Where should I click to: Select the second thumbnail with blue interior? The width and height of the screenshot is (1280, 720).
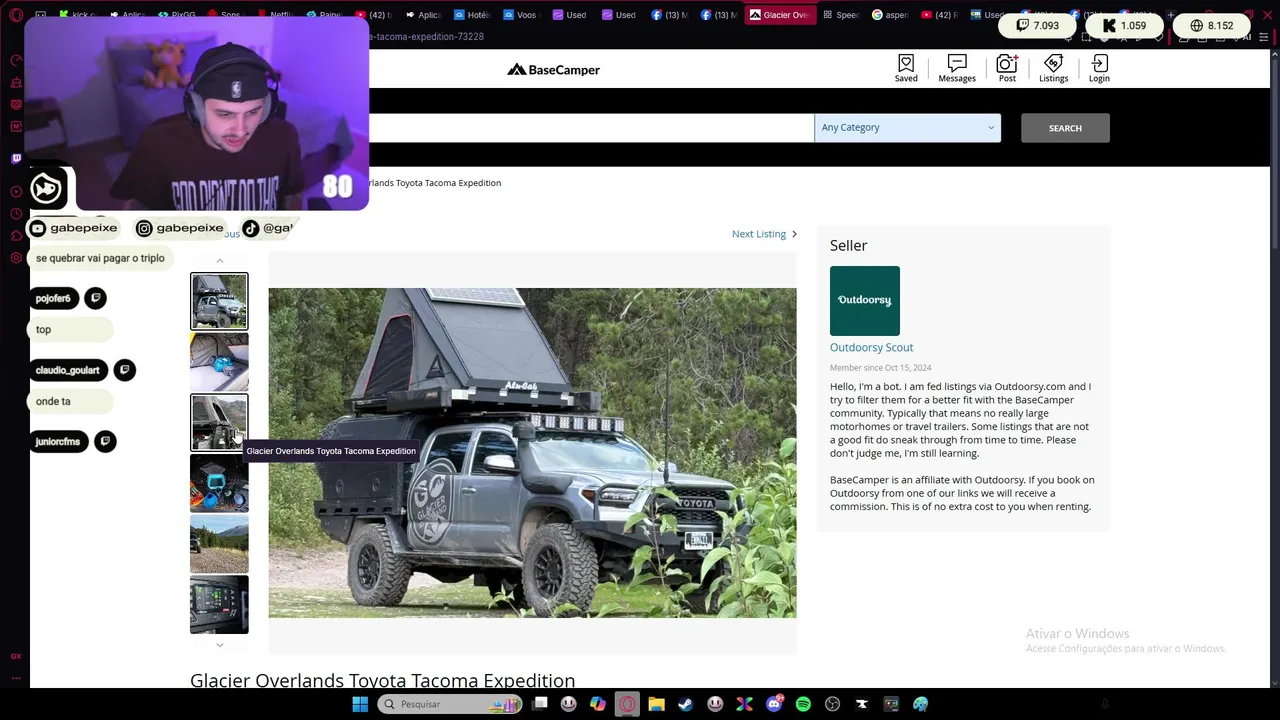(219, 362)
